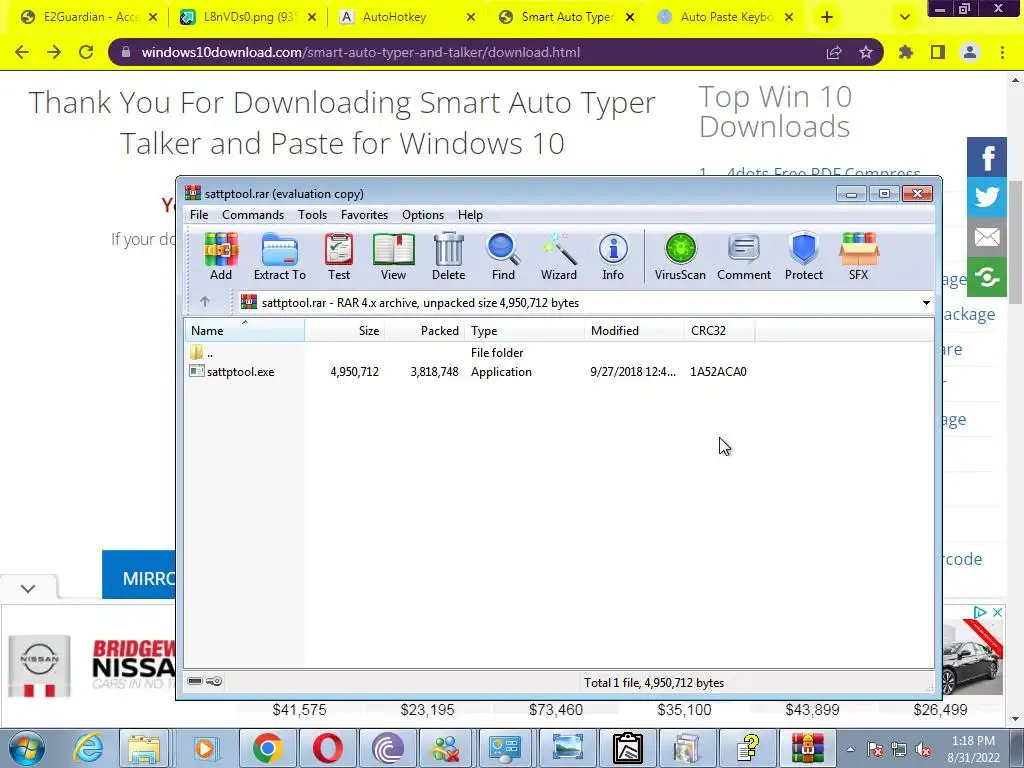This screenshot has height=768, width=1024.
Task: Show hidden system tray icons
Action: click(x=850, y=749)
